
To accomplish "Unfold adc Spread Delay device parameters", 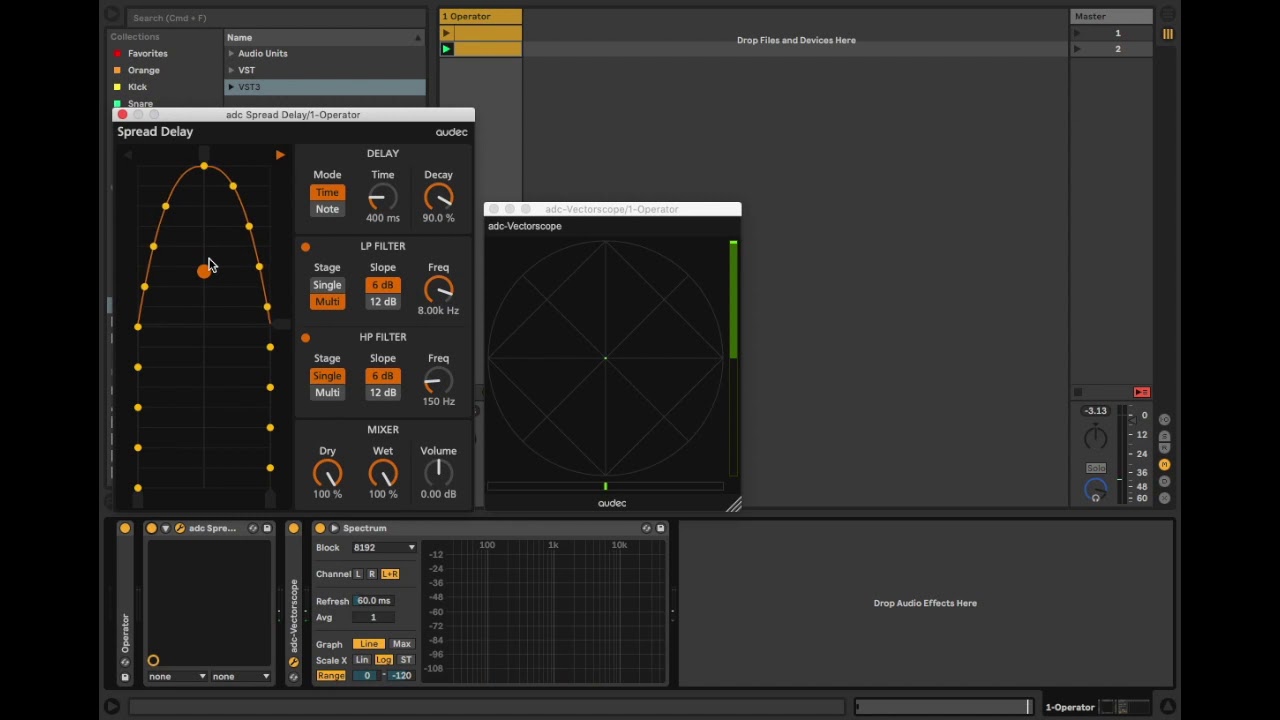I will 165,528.
